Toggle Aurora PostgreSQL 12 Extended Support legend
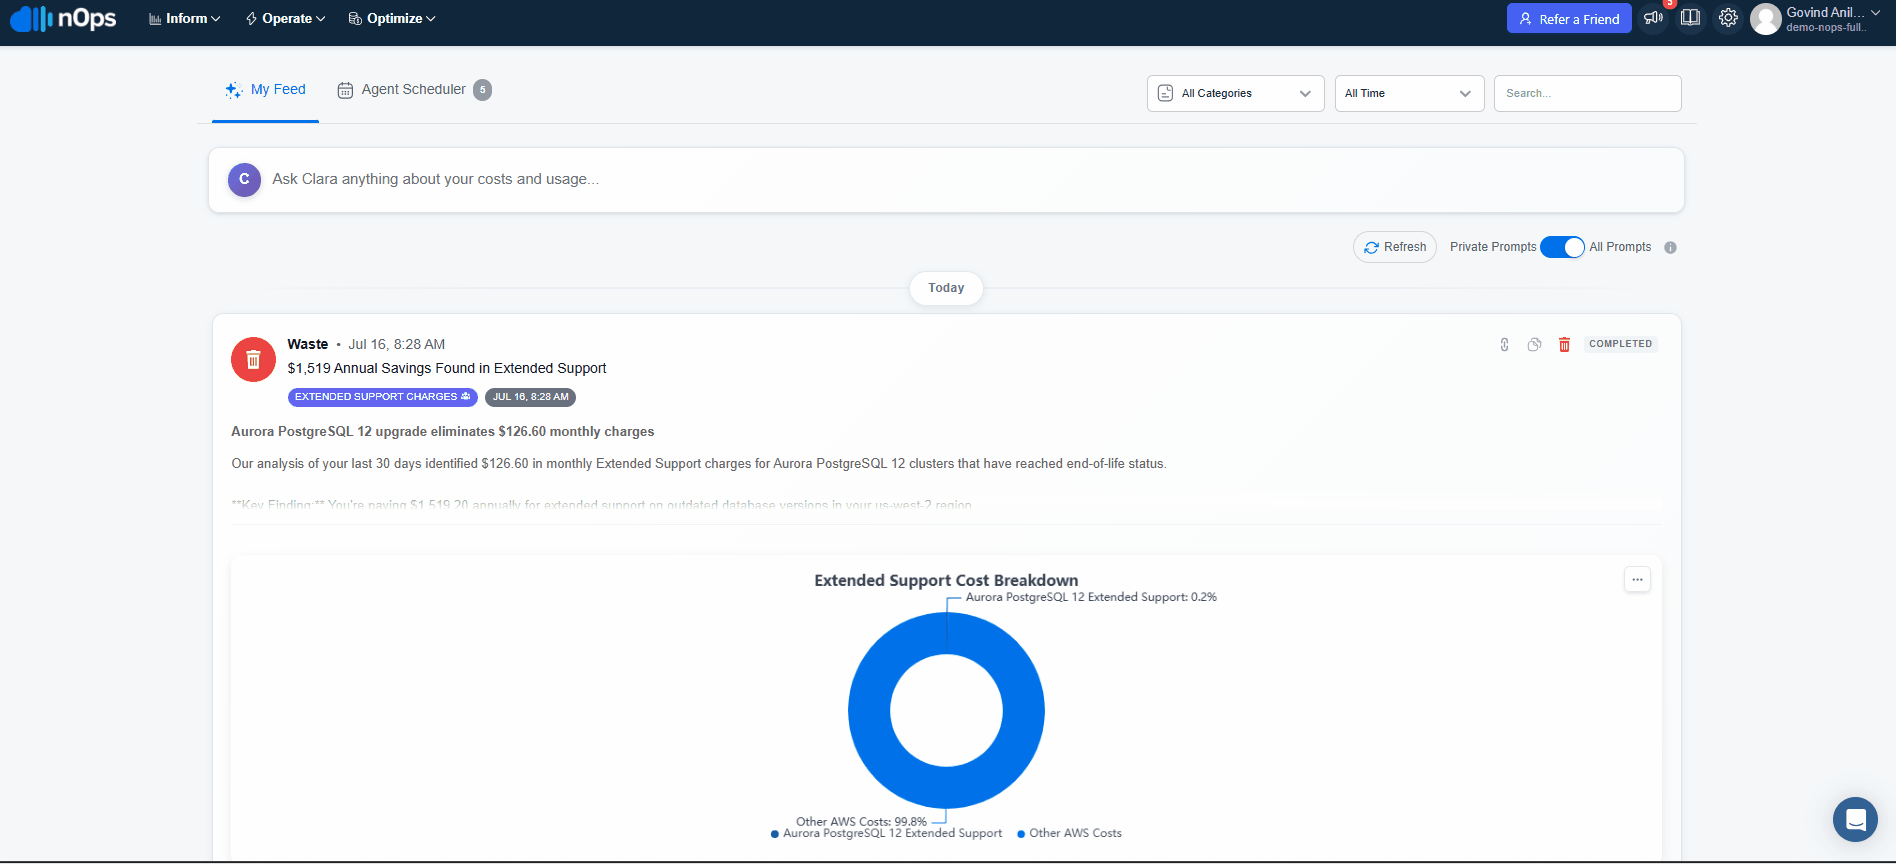1896x864 pixels. 886,833
